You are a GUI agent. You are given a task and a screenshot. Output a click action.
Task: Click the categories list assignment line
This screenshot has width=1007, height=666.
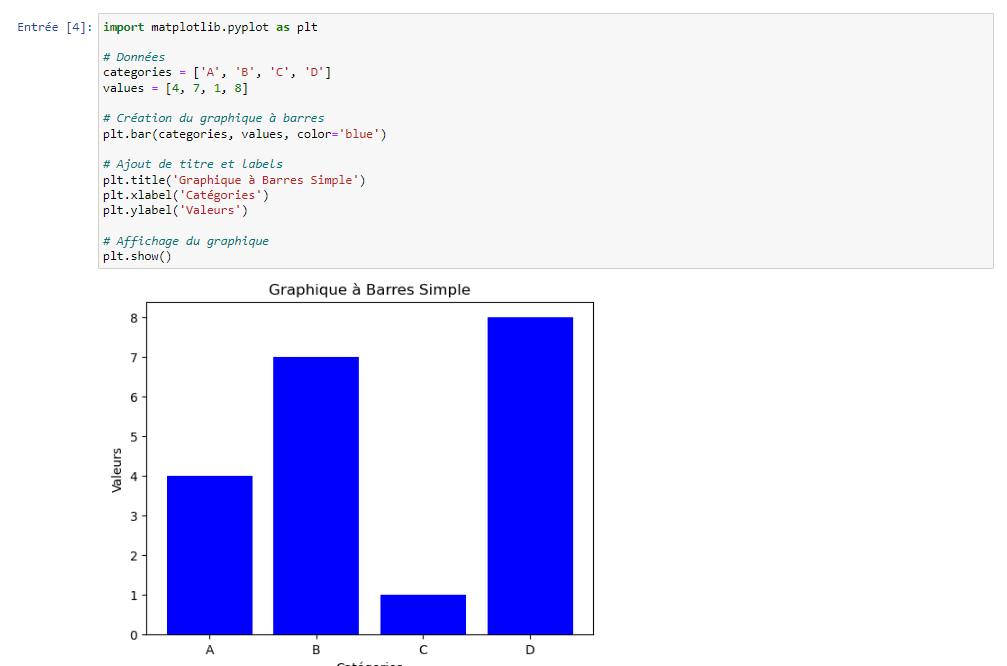(217, 72)
